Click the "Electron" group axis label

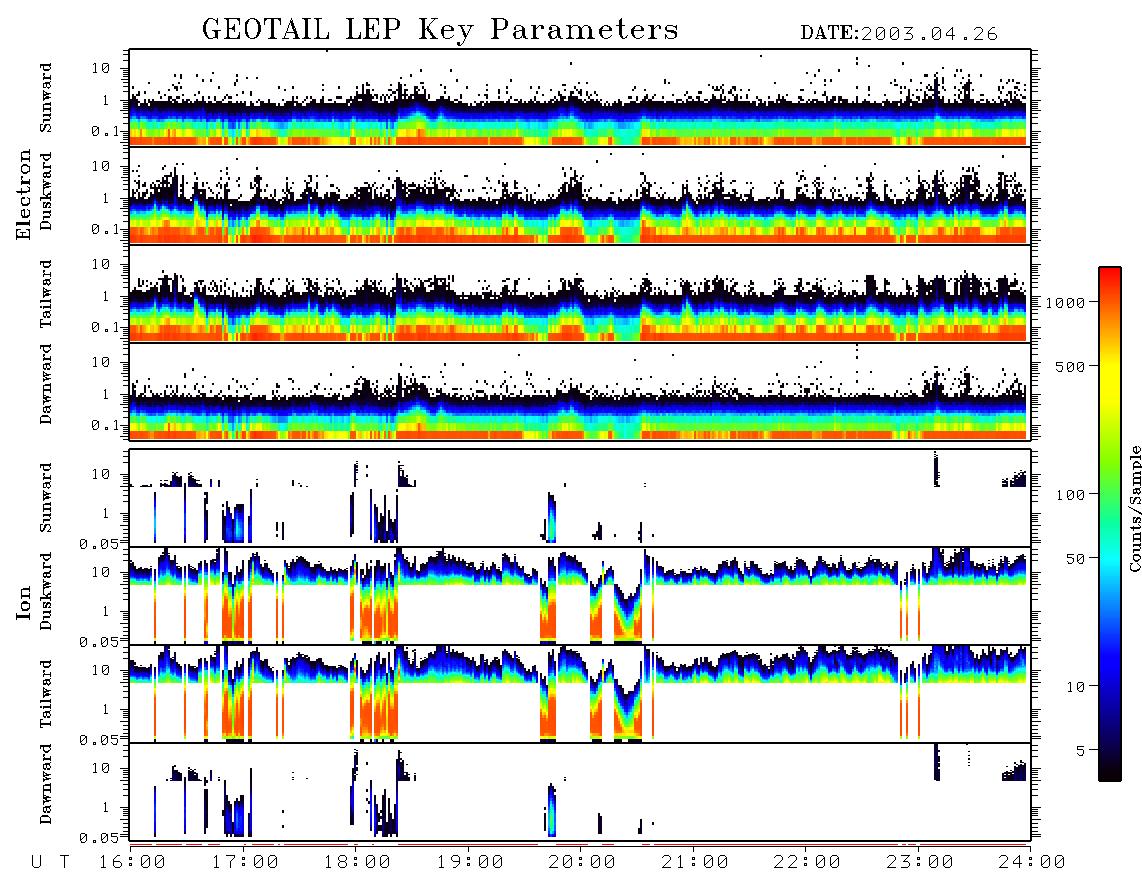pos(24,195)
